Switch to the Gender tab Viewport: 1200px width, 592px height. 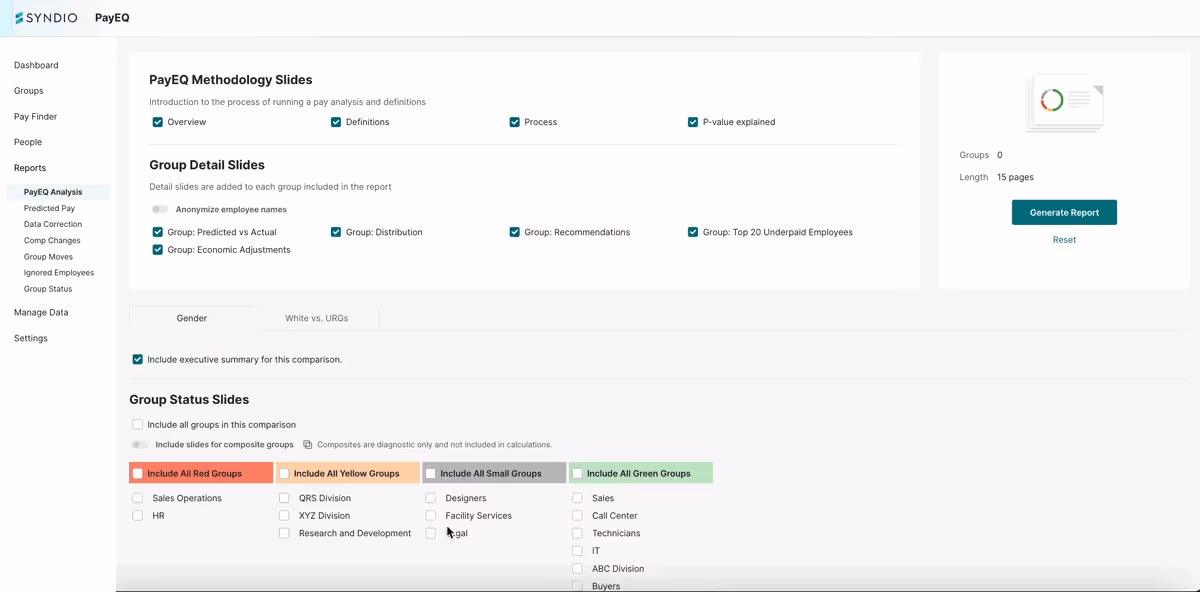pos(192,318)
